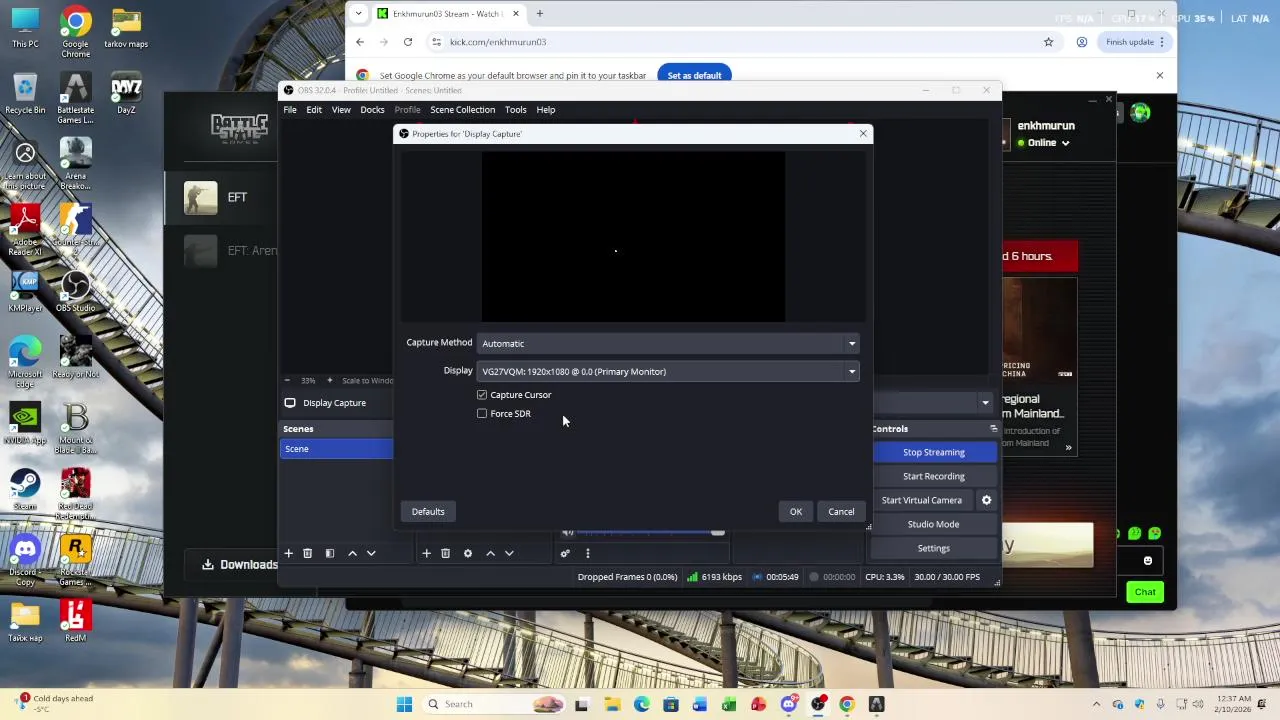Open OBS Studio desktop shortcut
The width and height of the screenshot is (1280, 720).
75,292
